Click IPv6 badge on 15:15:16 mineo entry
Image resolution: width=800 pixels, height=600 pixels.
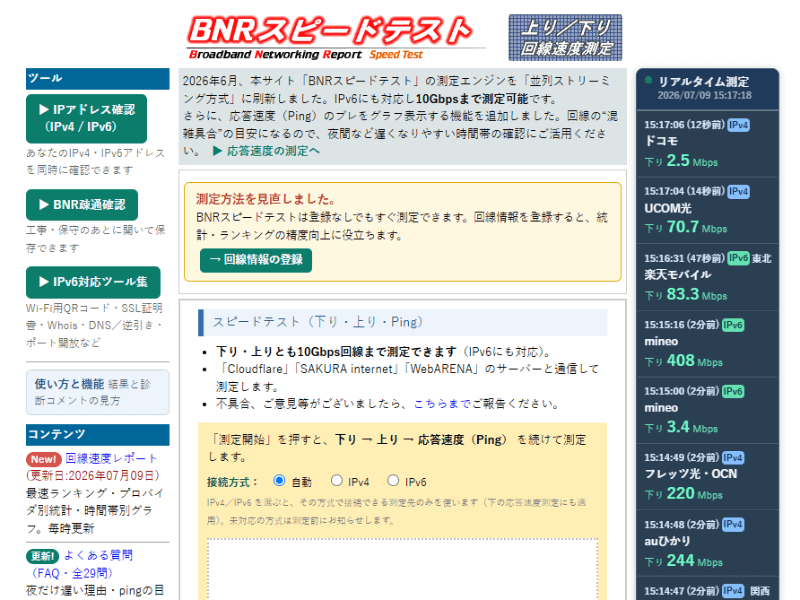pos(733,324)
